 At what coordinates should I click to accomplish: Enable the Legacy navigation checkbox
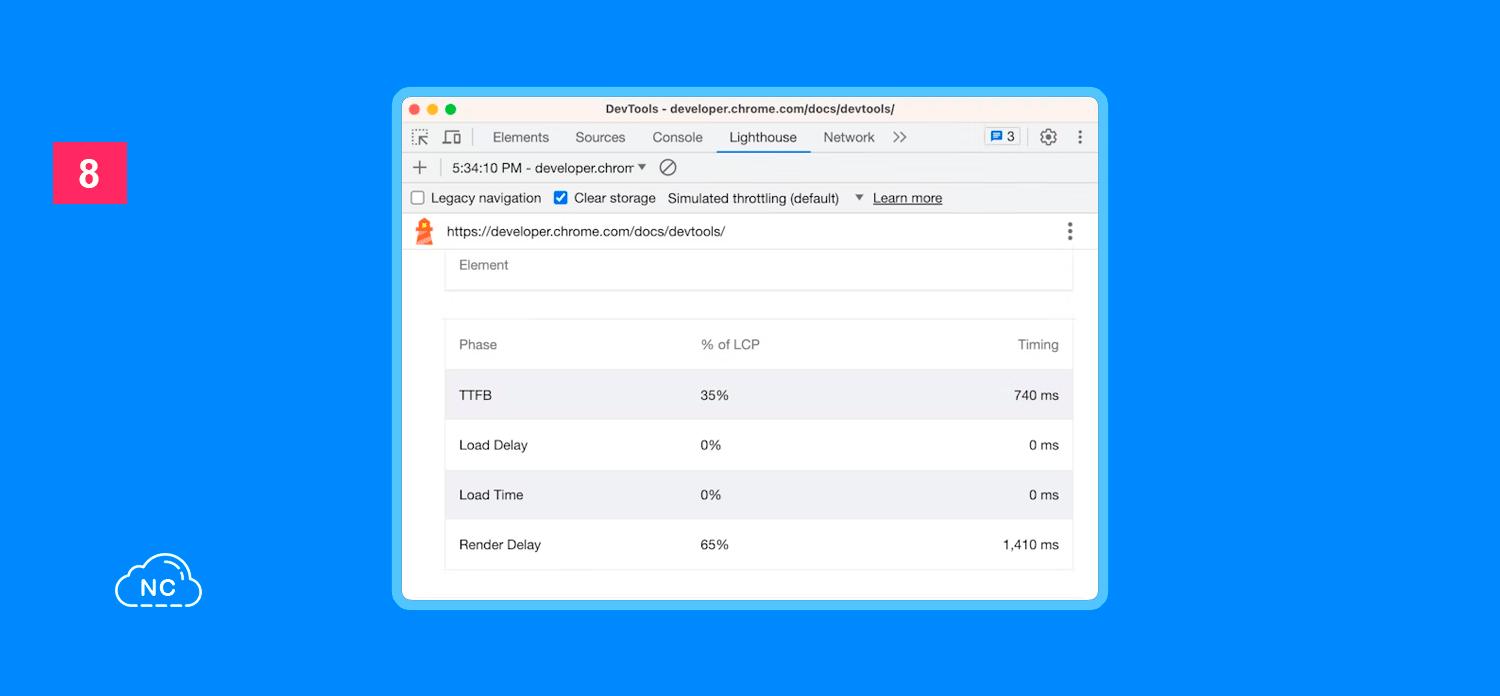418,198
